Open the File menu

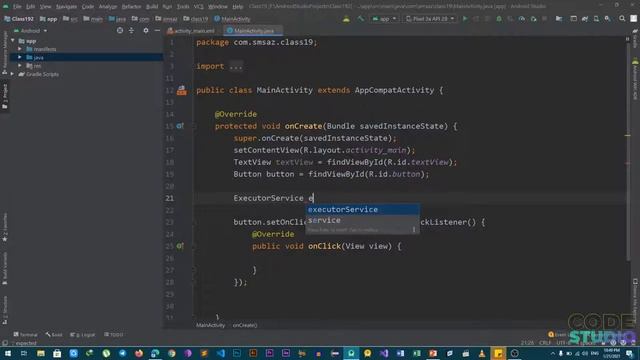click(x=17, y=7)
